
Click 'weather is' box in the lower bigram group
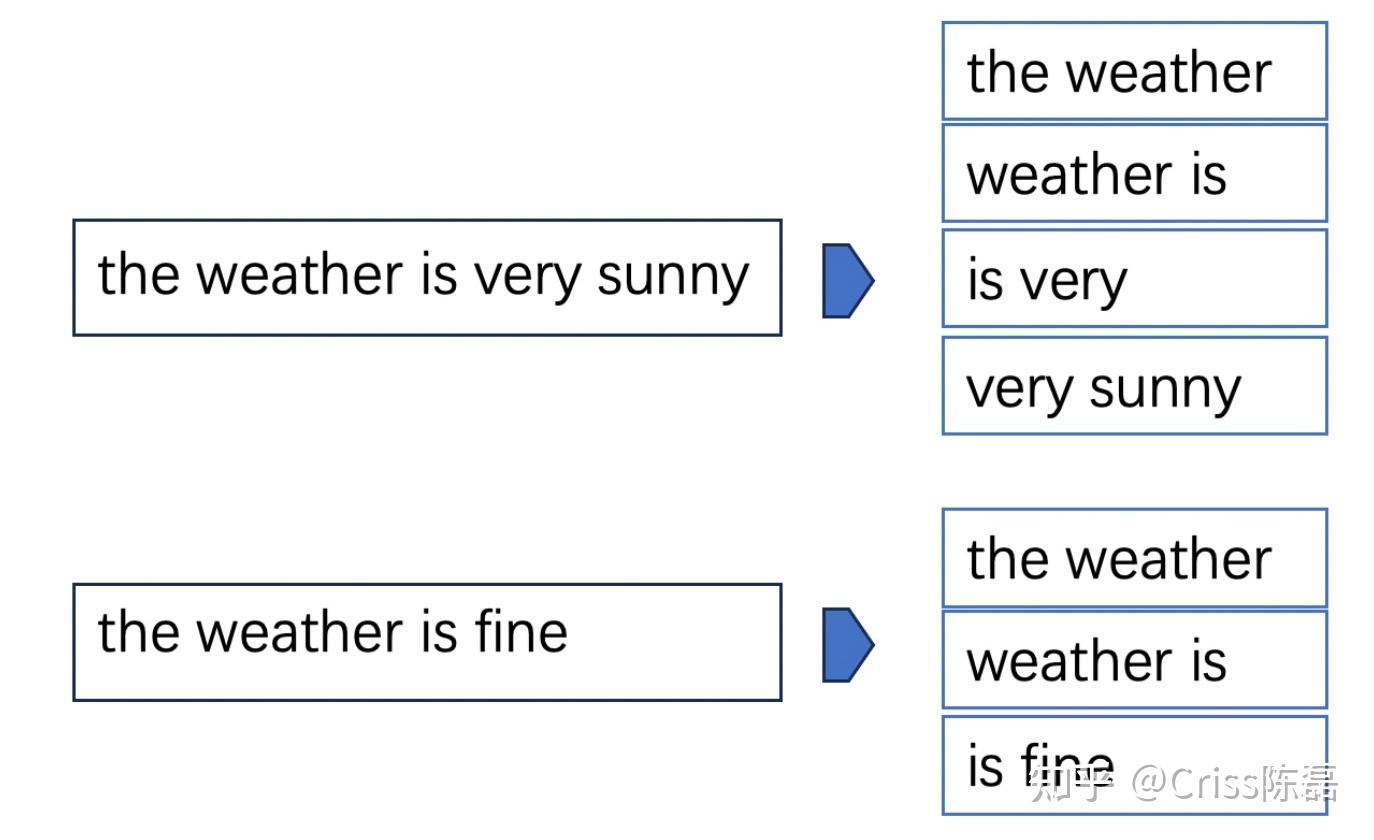pyautogui.click(x=1134, y=660)
